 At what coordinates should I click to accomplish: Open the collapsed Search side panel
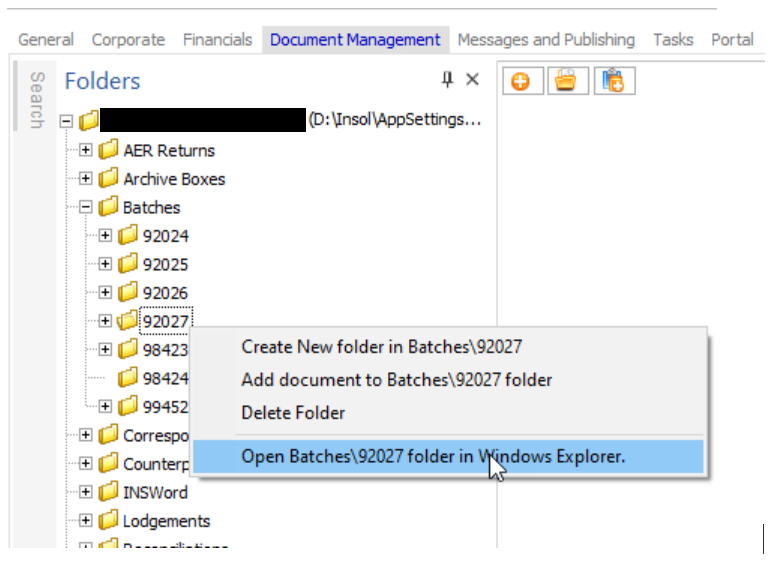point(36,99)
